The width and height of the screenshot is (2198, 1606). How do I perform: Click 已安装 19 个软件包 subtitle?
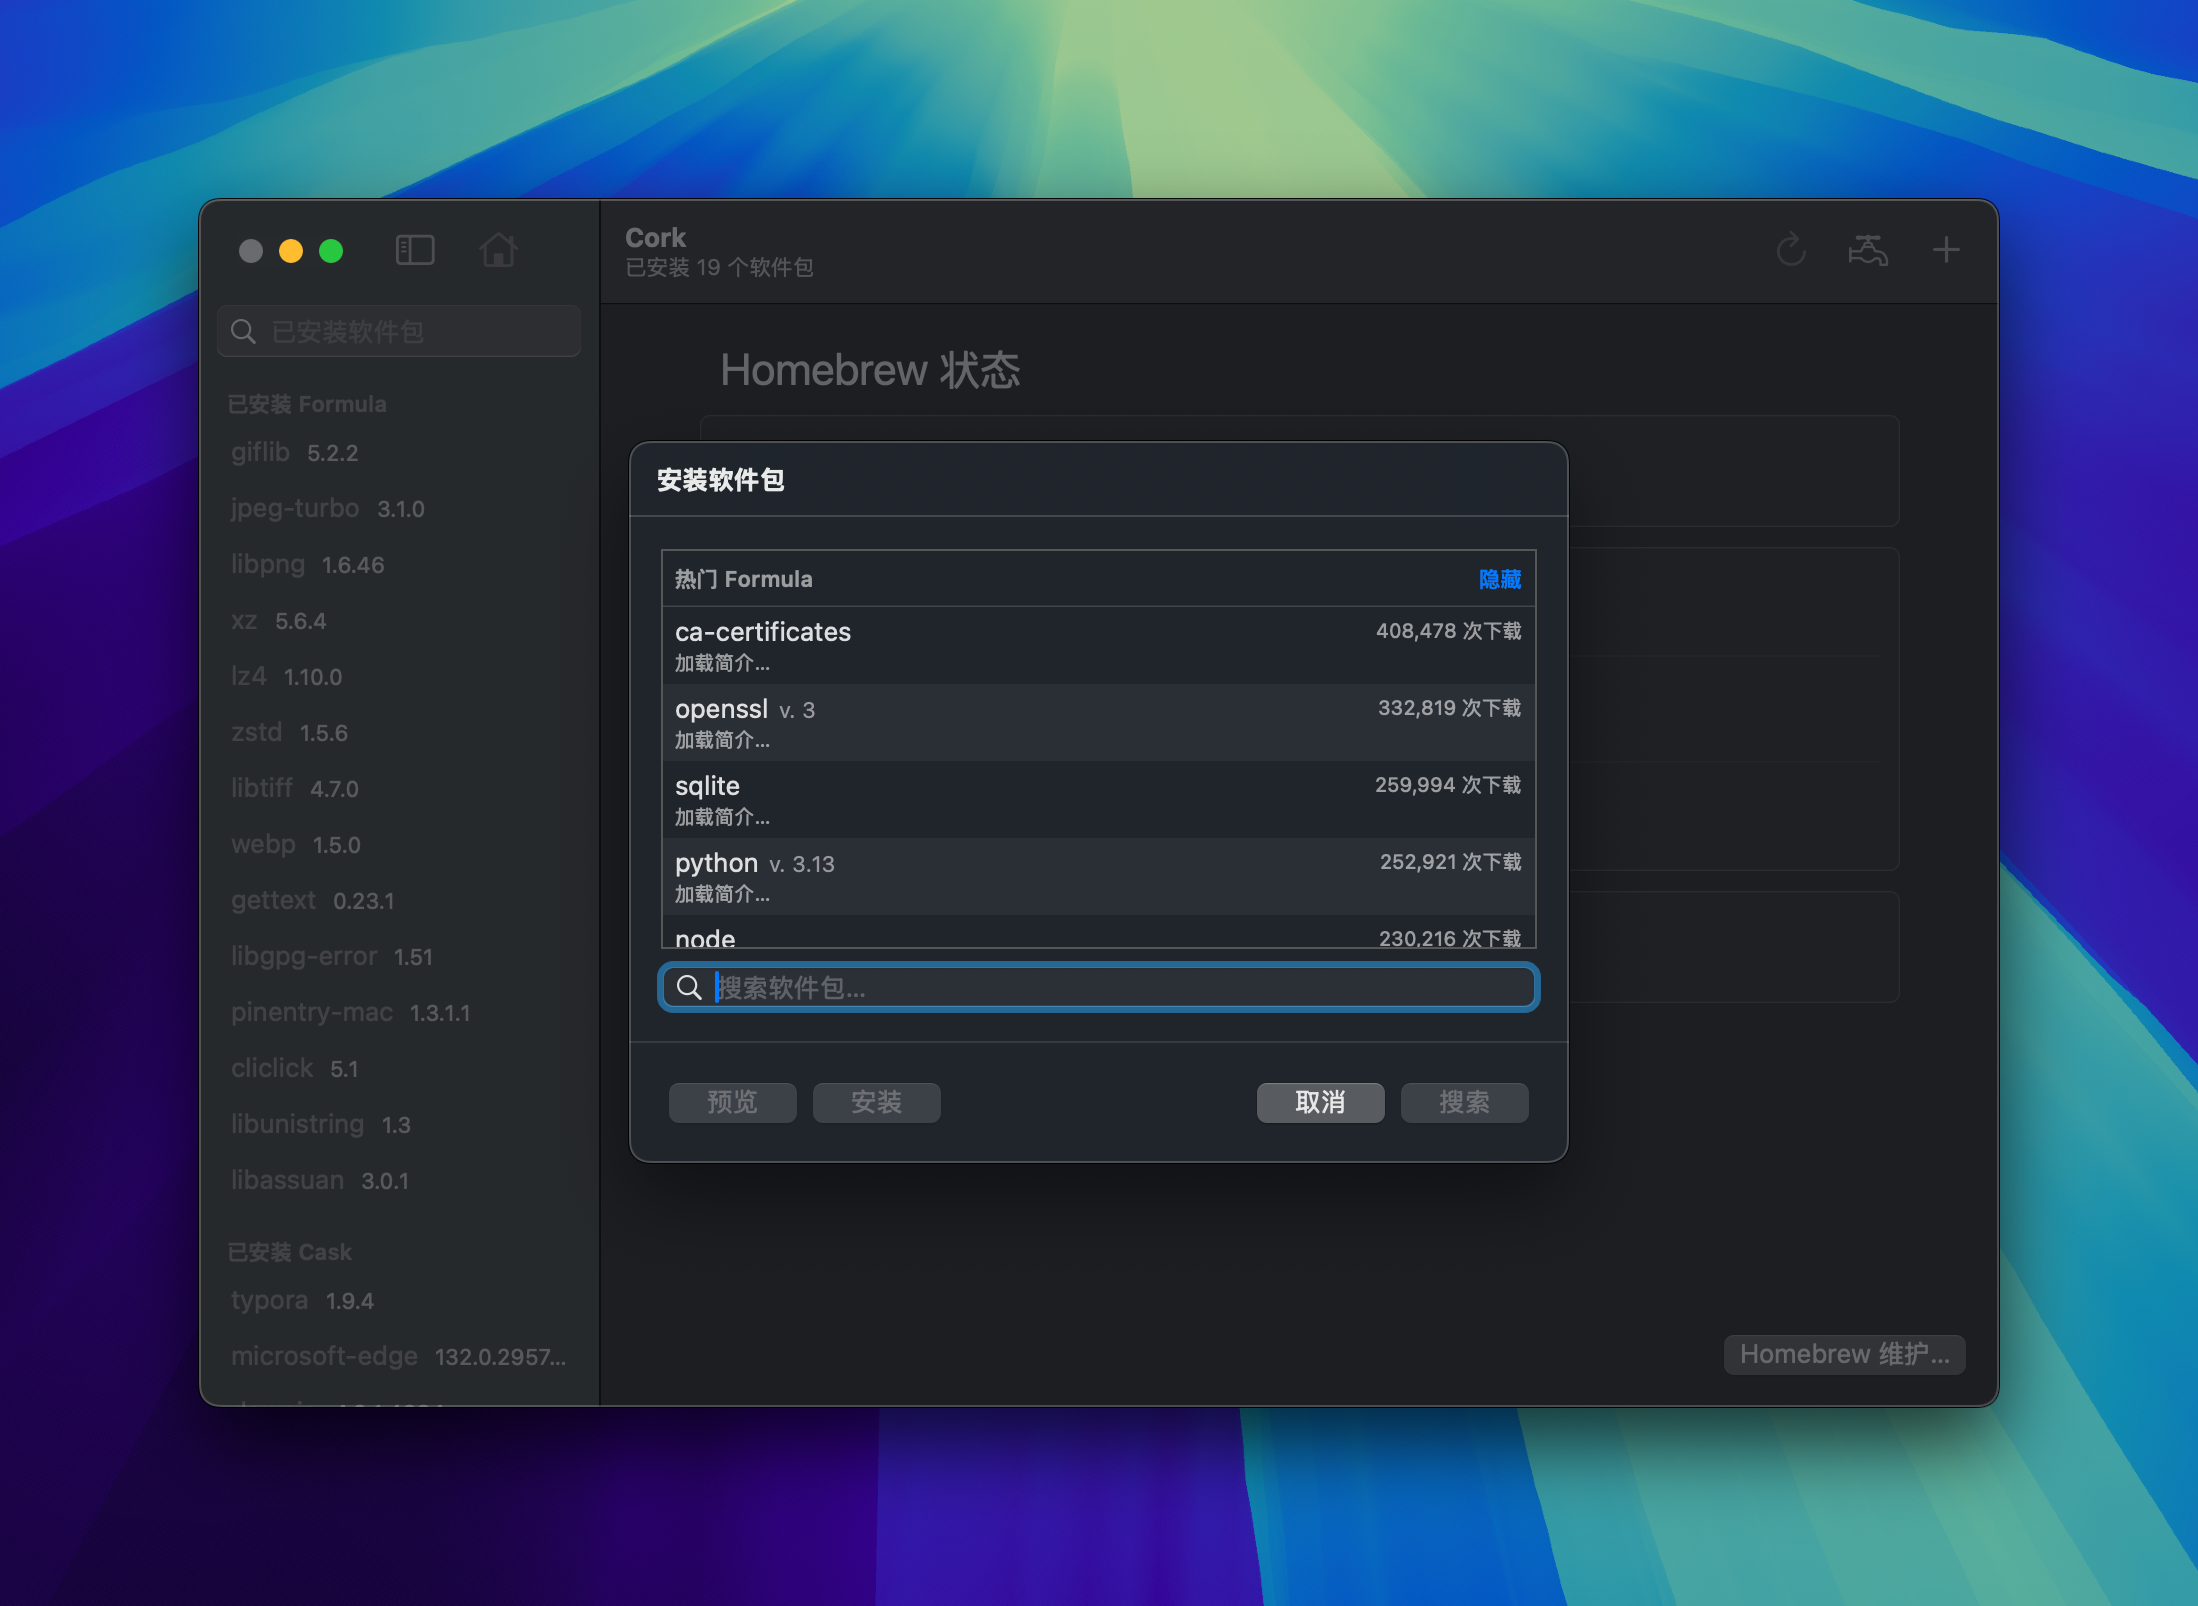(719, 267)
